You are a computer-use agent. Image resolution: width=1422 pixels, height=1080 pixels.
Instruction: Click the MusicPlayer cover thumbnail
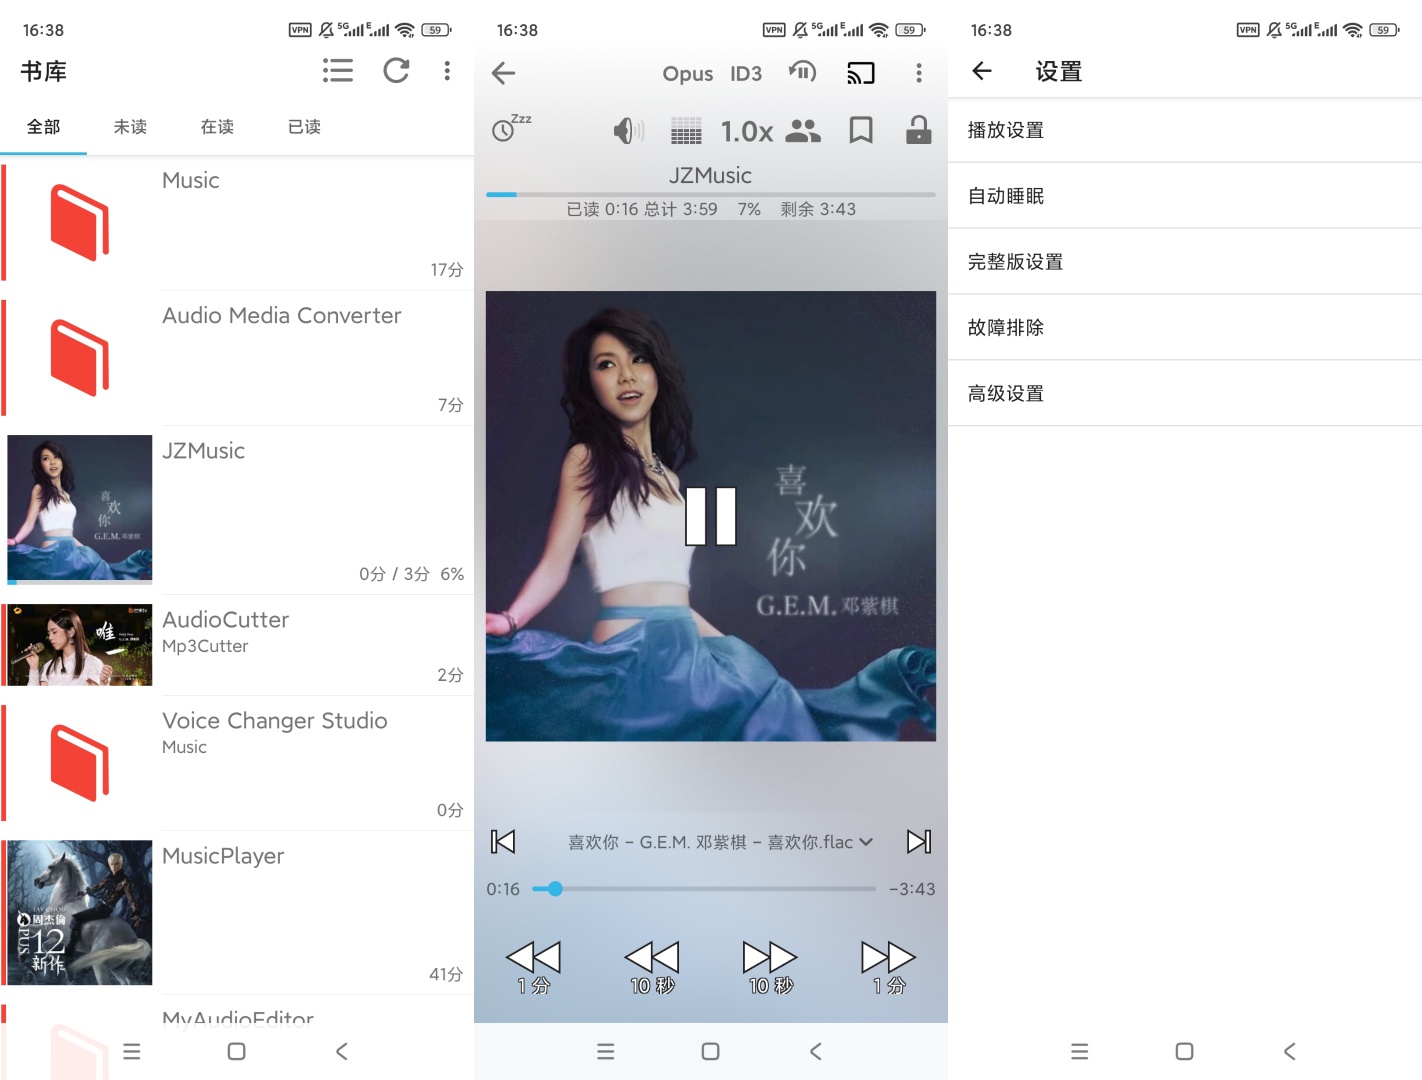pyautogui.click(x=80, y=913)
